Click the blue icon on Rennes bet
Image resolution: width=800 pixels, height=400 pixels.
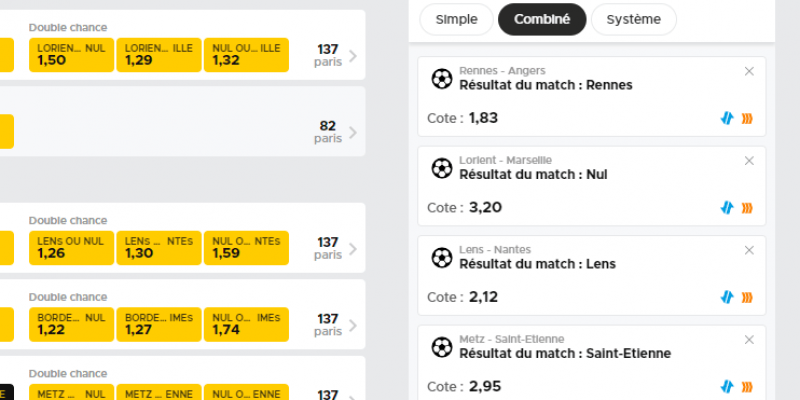tap(727, 118)
